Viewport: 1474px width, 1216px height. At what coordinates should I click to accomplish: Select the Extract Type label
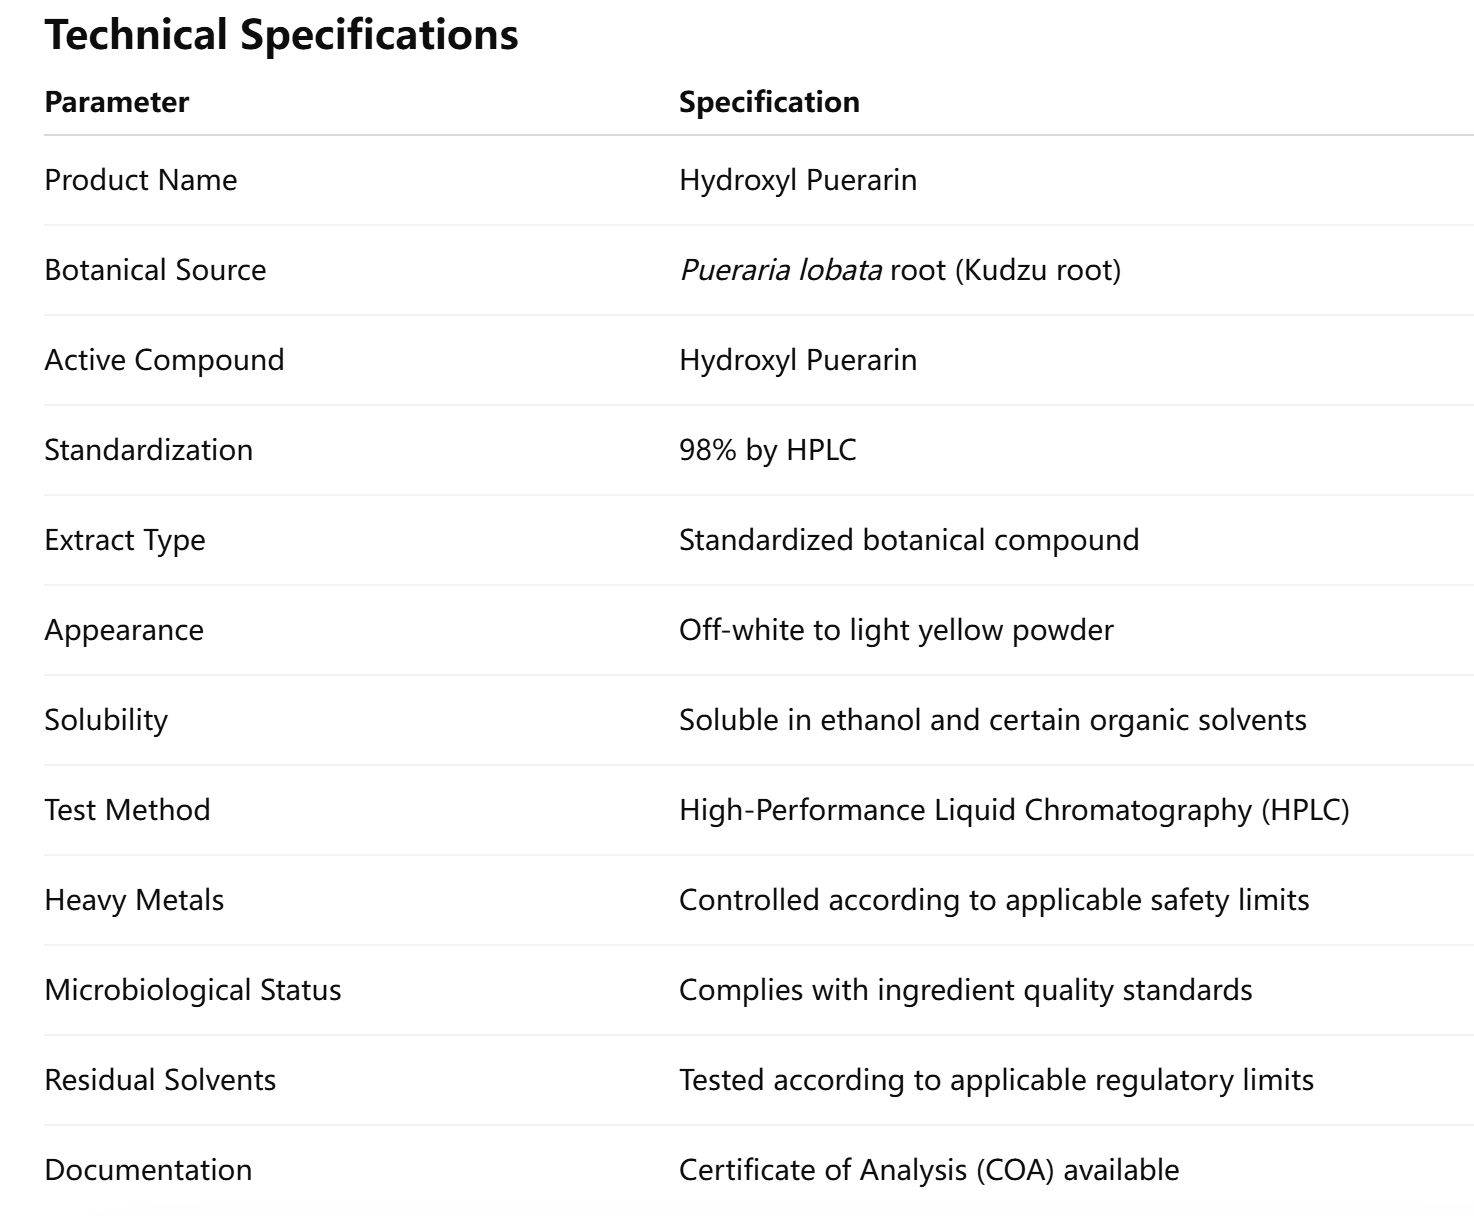[x=125, y=540]
